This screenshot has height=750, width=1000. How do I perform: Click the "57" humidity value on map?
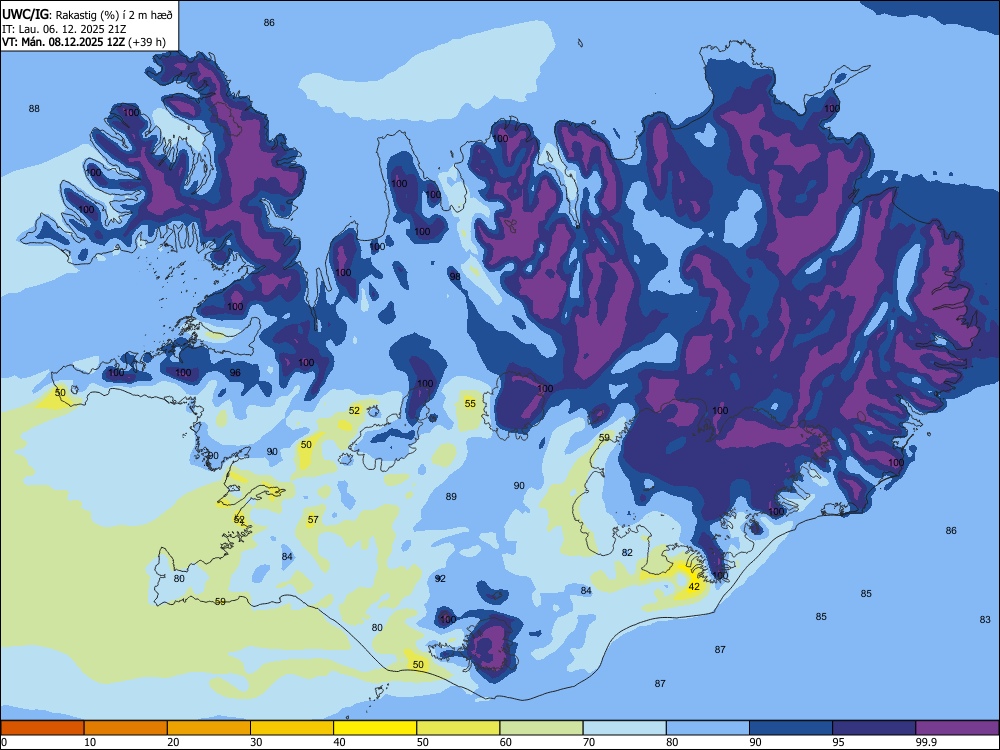(x=313, y=520)
